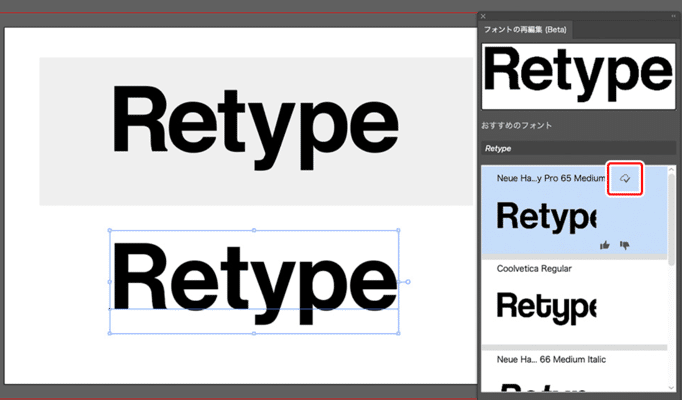Click the thumbs down icon for Neue Haas 65 Medium

tap(625, 245)
